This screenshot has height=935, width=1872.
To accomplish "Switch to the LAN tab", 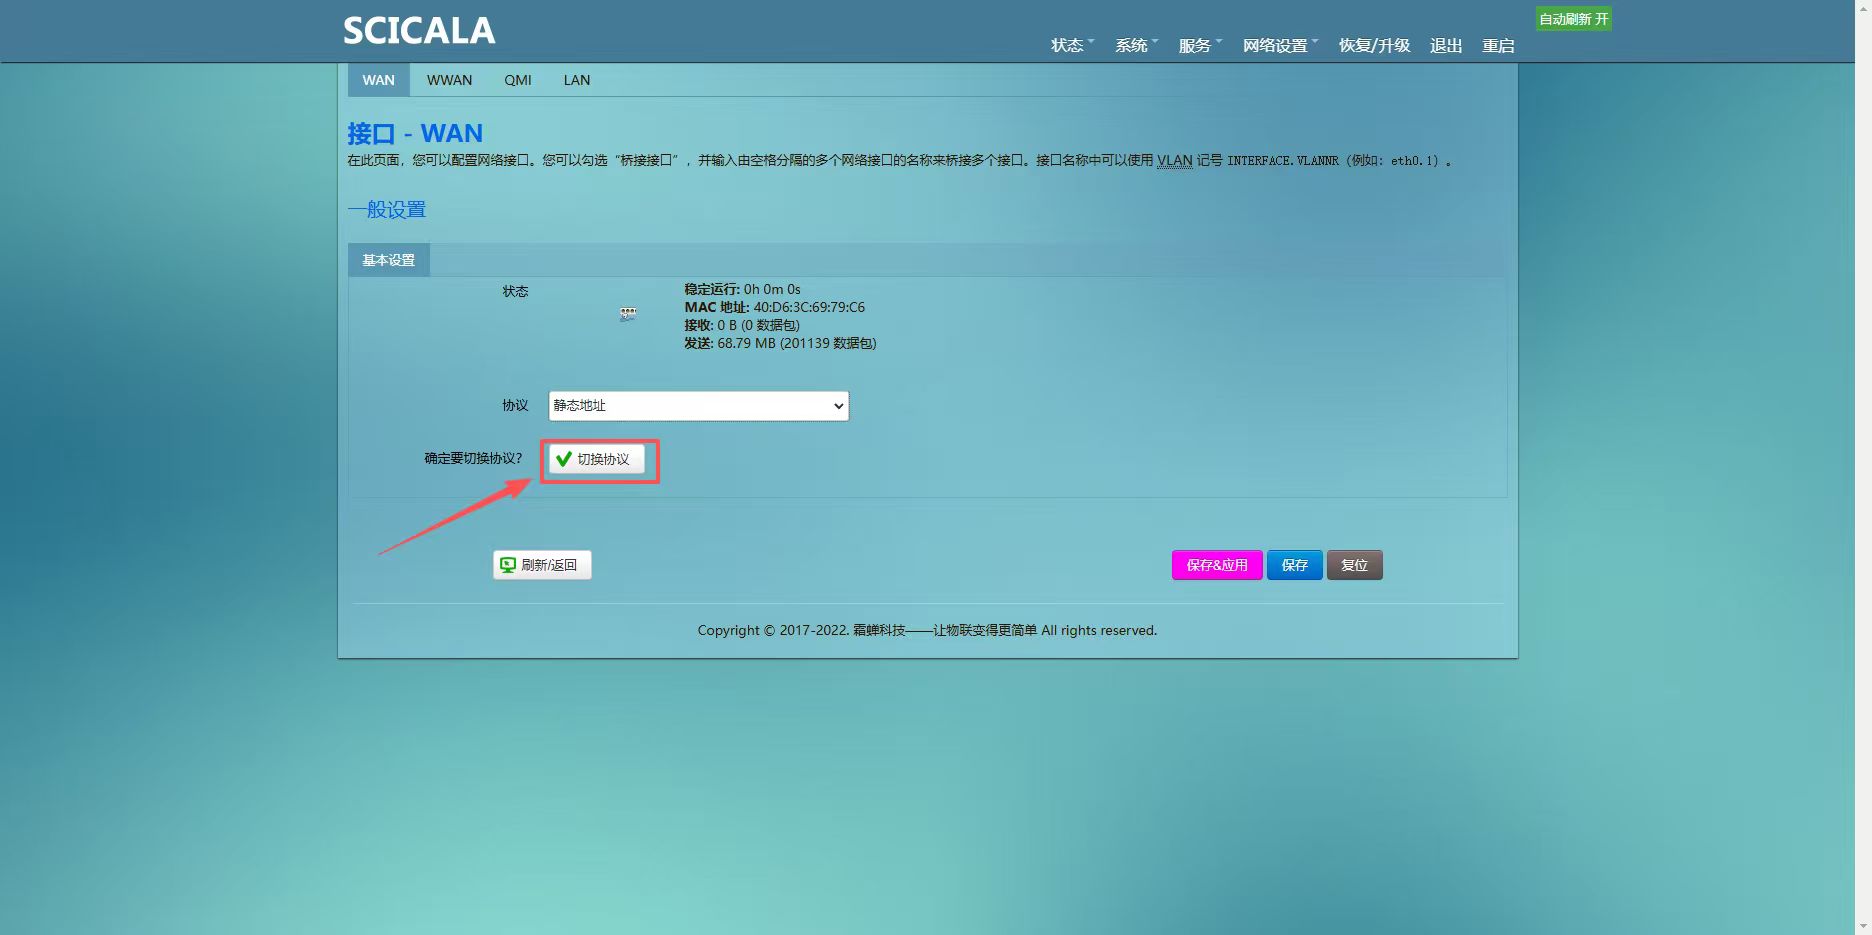I will click(x=577, y=80).
